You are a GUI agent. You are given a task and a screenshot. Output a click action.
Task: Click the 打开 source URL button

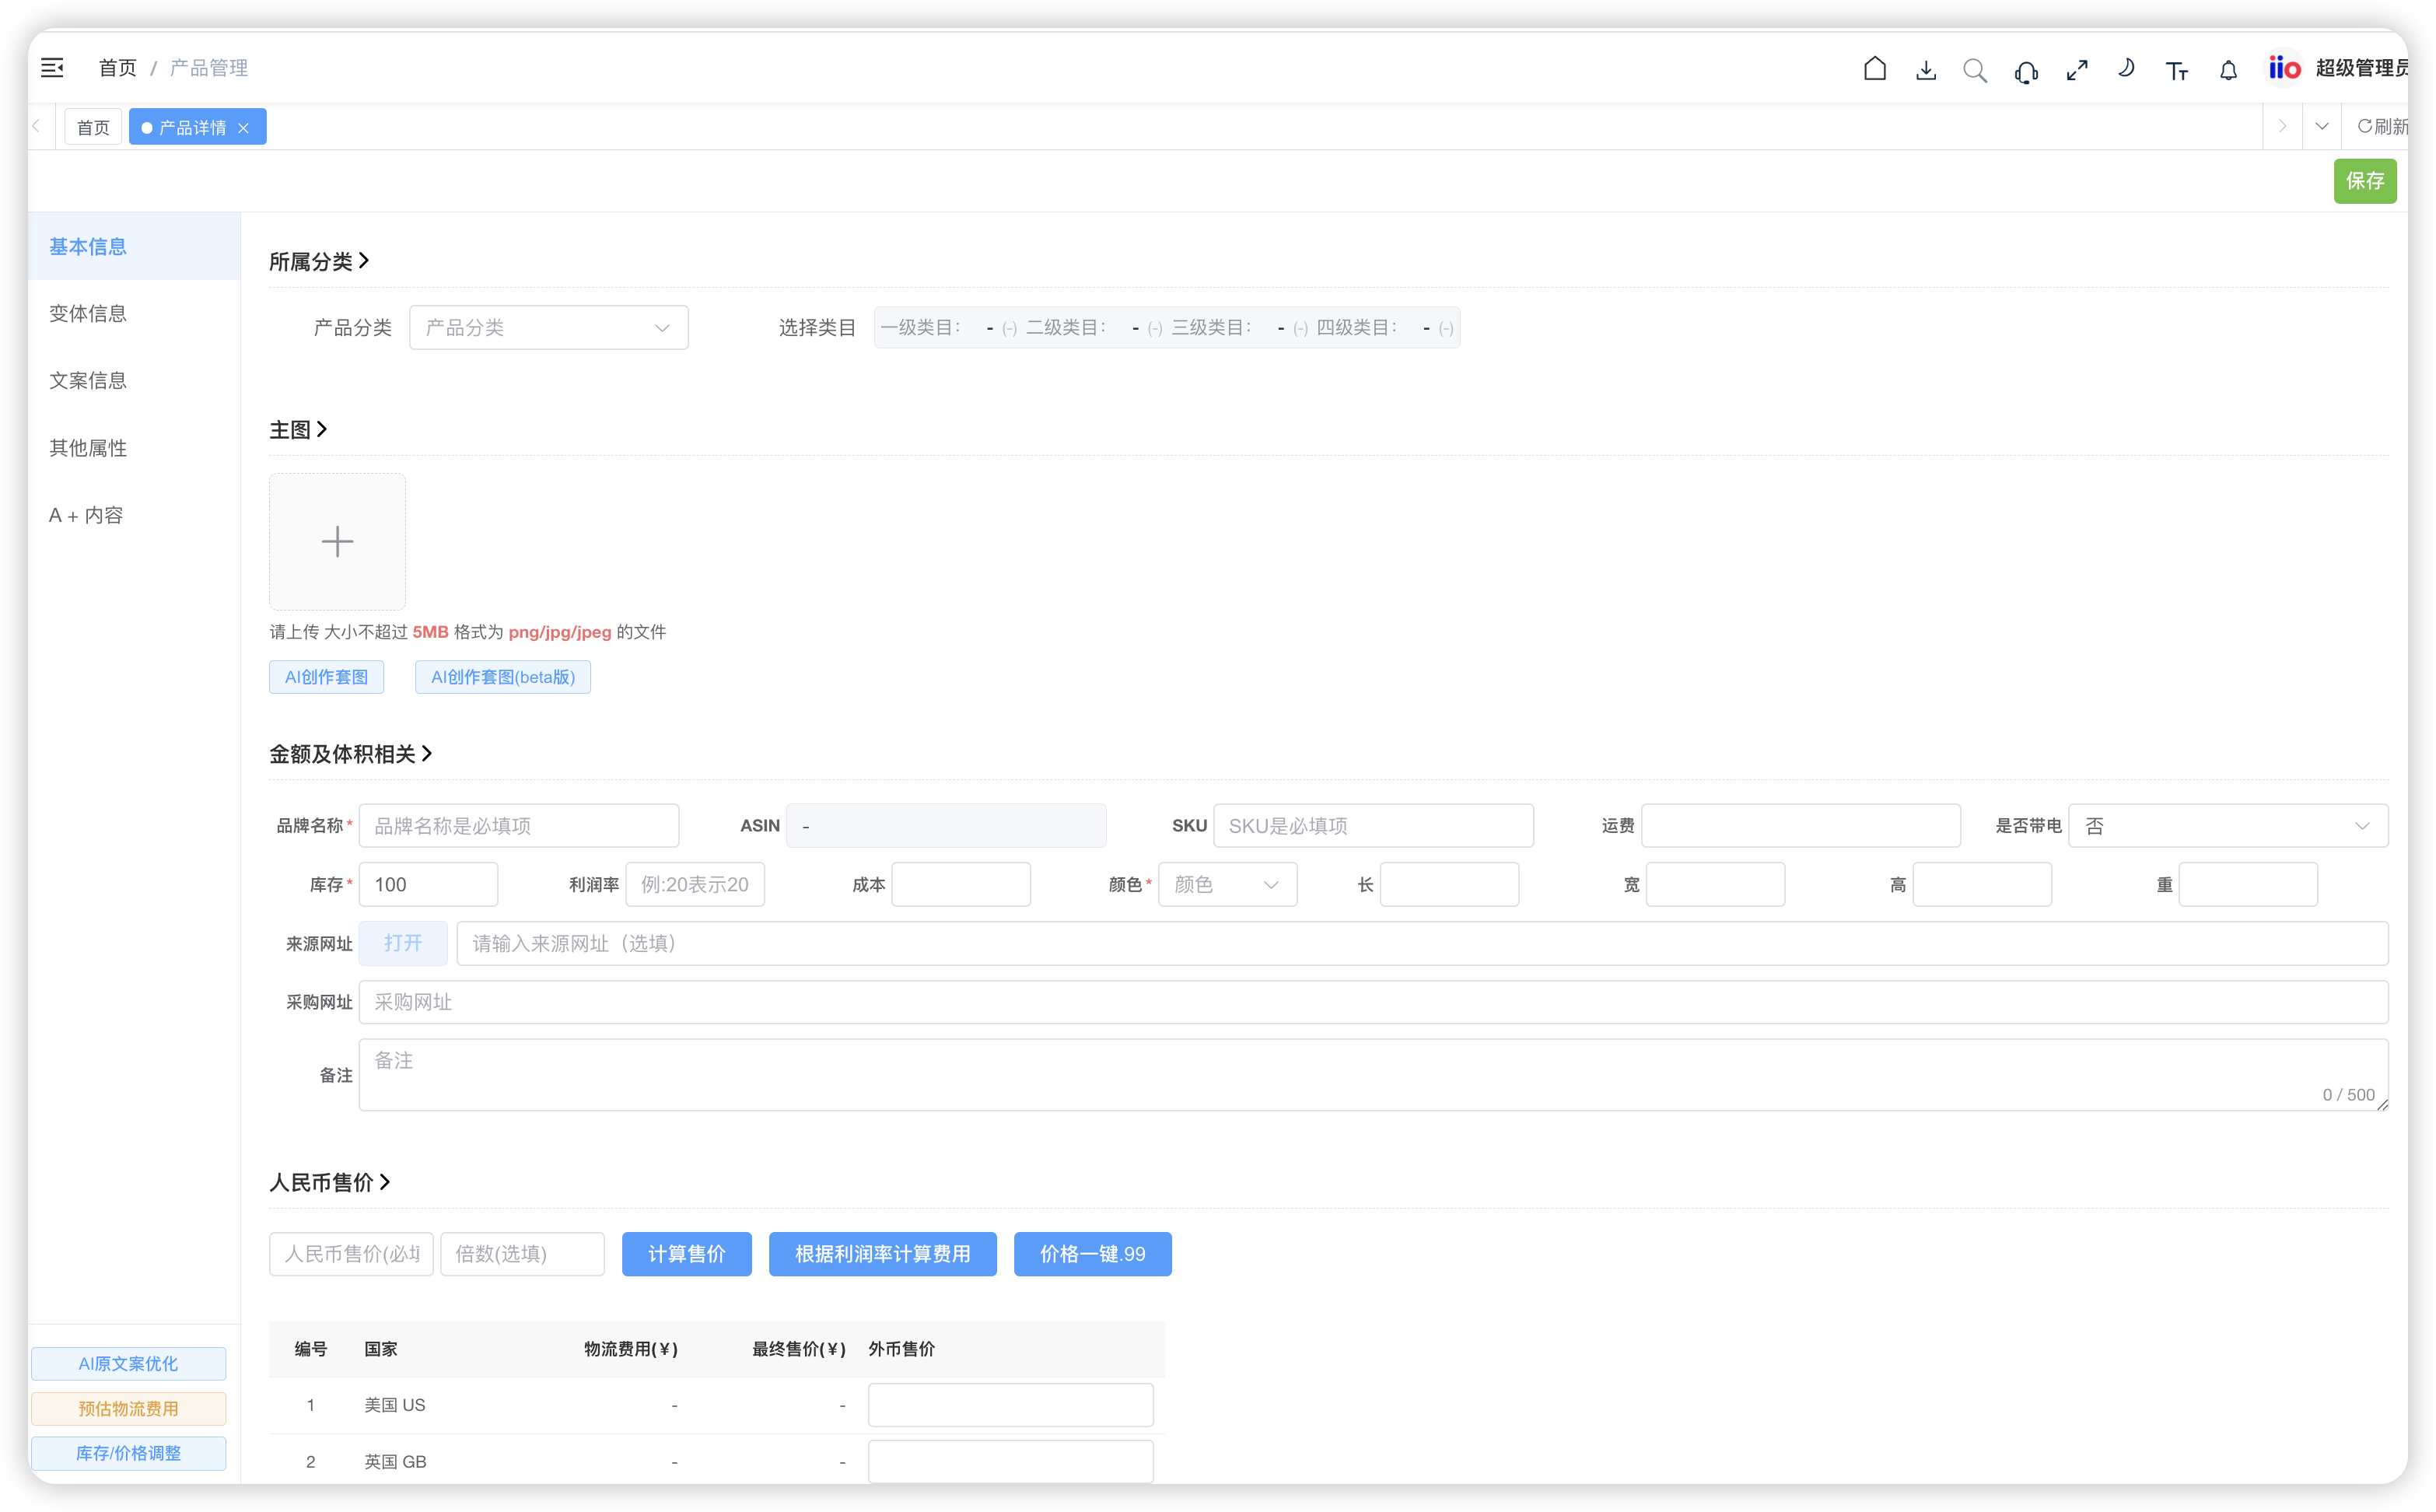coord(403,943)
